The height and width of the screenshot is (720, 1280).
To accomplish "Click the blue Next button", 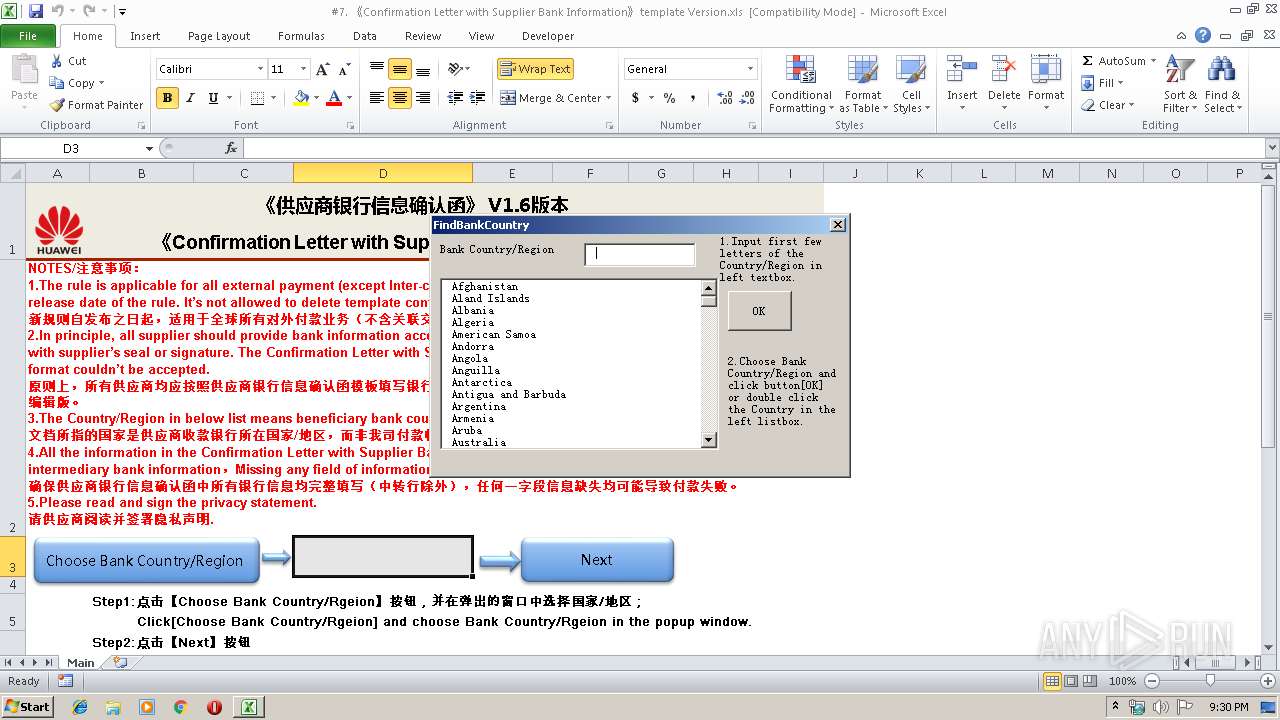I will [x=597, y=560].
